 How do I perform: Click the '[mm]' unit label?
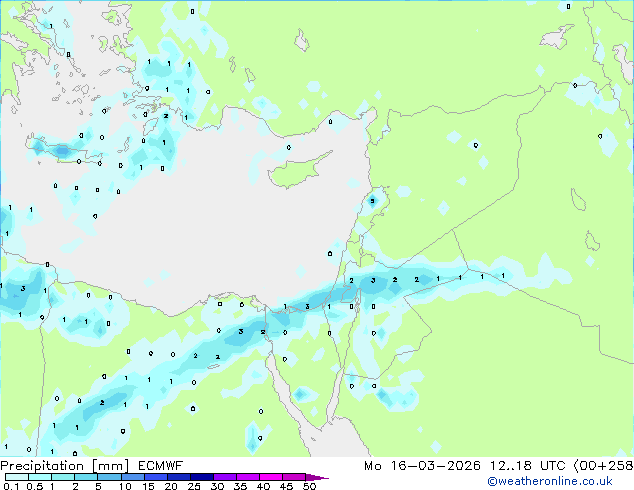111,466
